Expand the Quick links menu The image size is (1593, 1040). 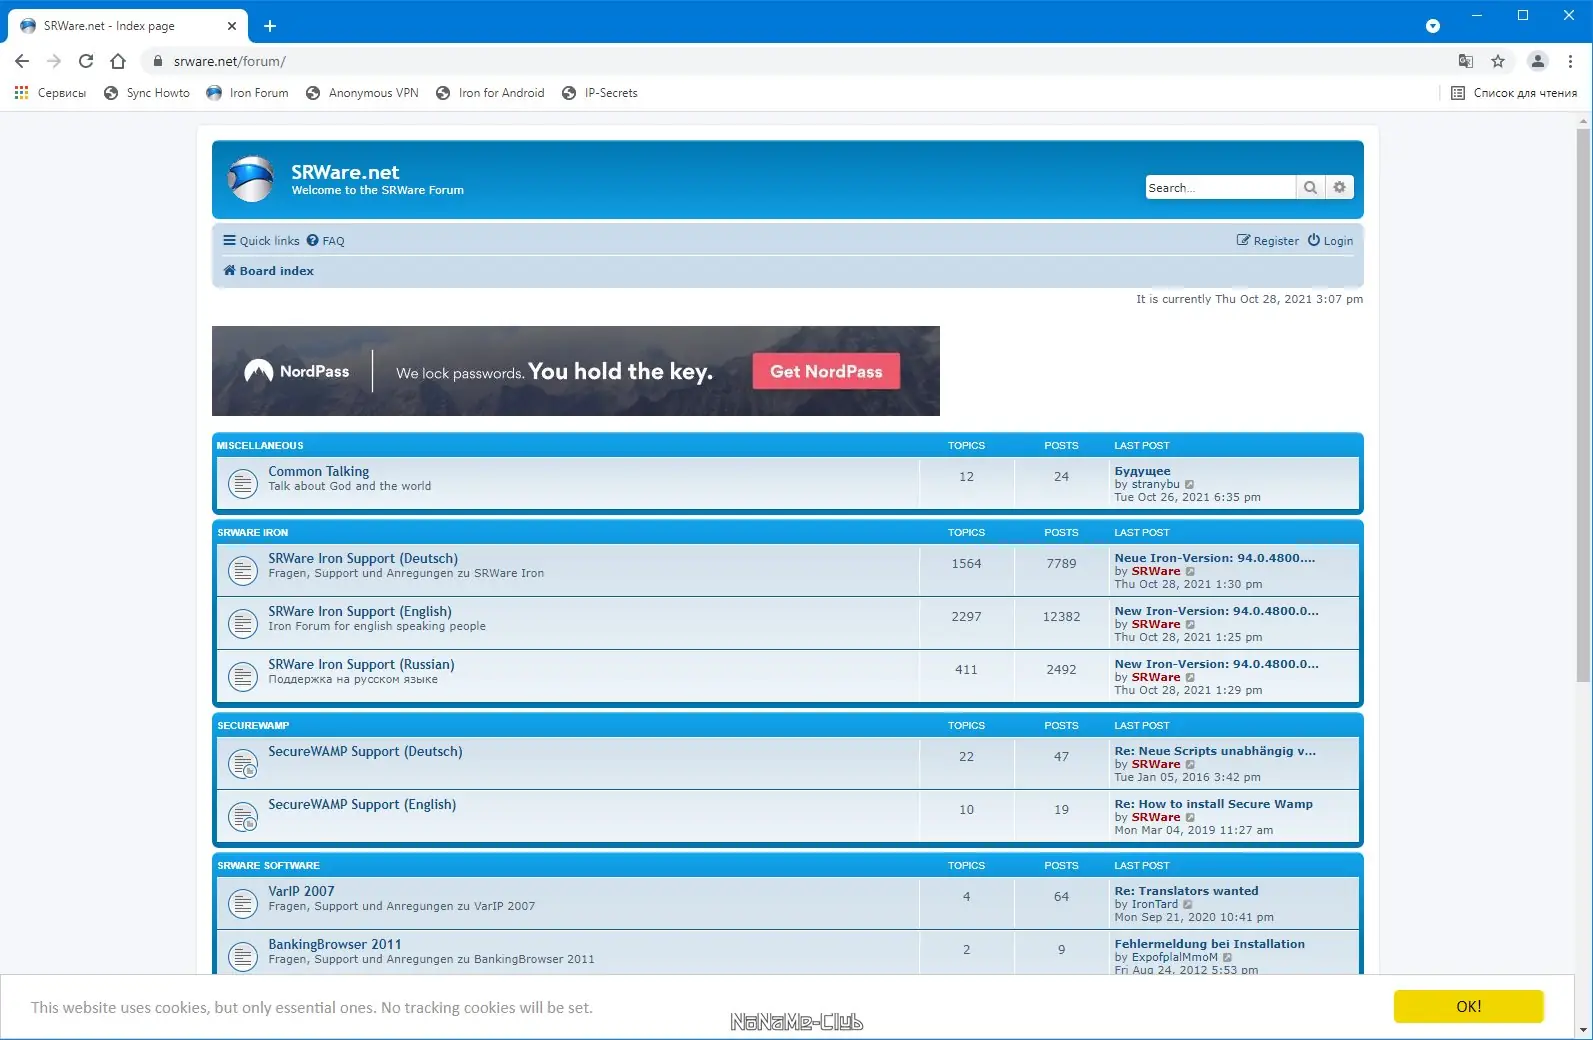click(x=261, y=241)
